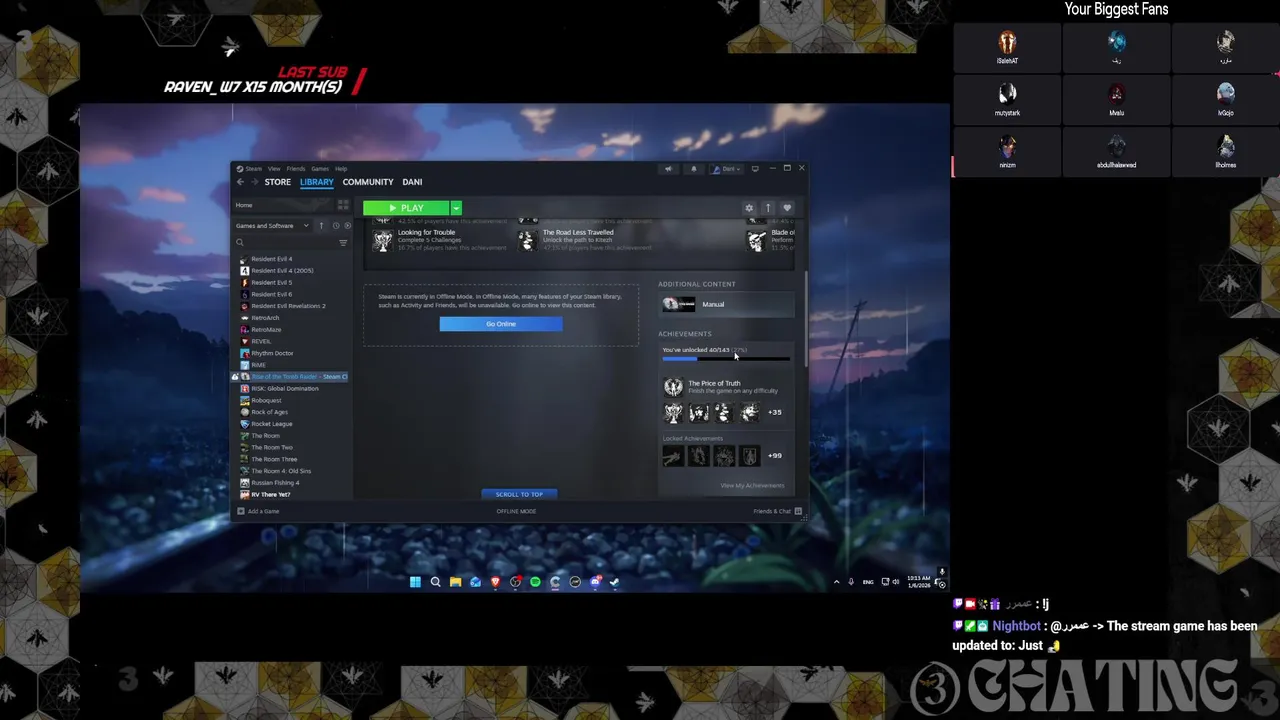Switch to the LIBRARY tab
Image resolution: width=1280 pixels, height=720 pixels.
317,182
